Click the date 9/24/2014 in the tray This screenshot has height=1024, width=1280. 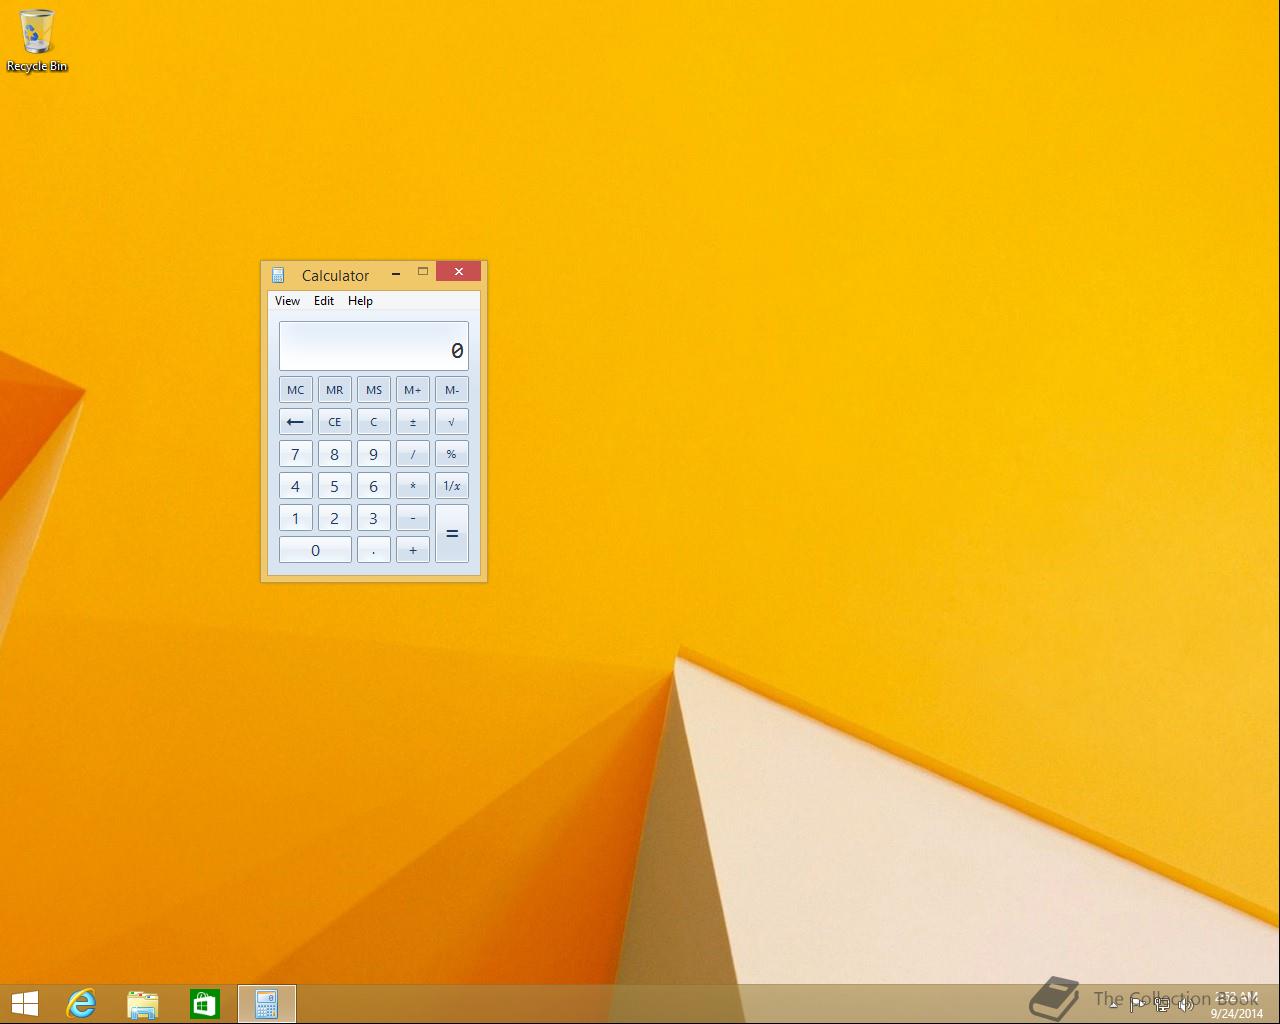click(1237, 1013)
